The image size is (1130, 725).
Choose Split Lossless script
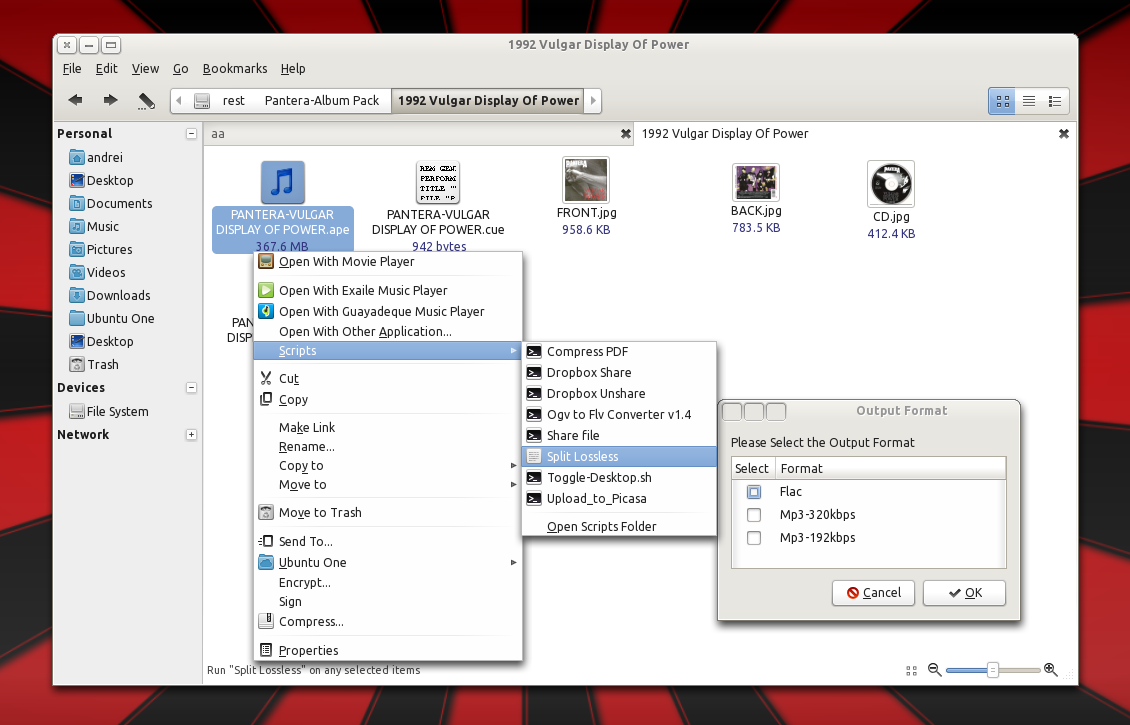[x=619, y=457]
